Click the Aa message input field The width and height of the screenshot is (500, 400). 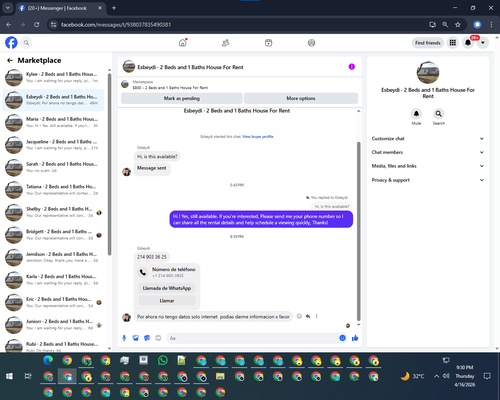253,338
